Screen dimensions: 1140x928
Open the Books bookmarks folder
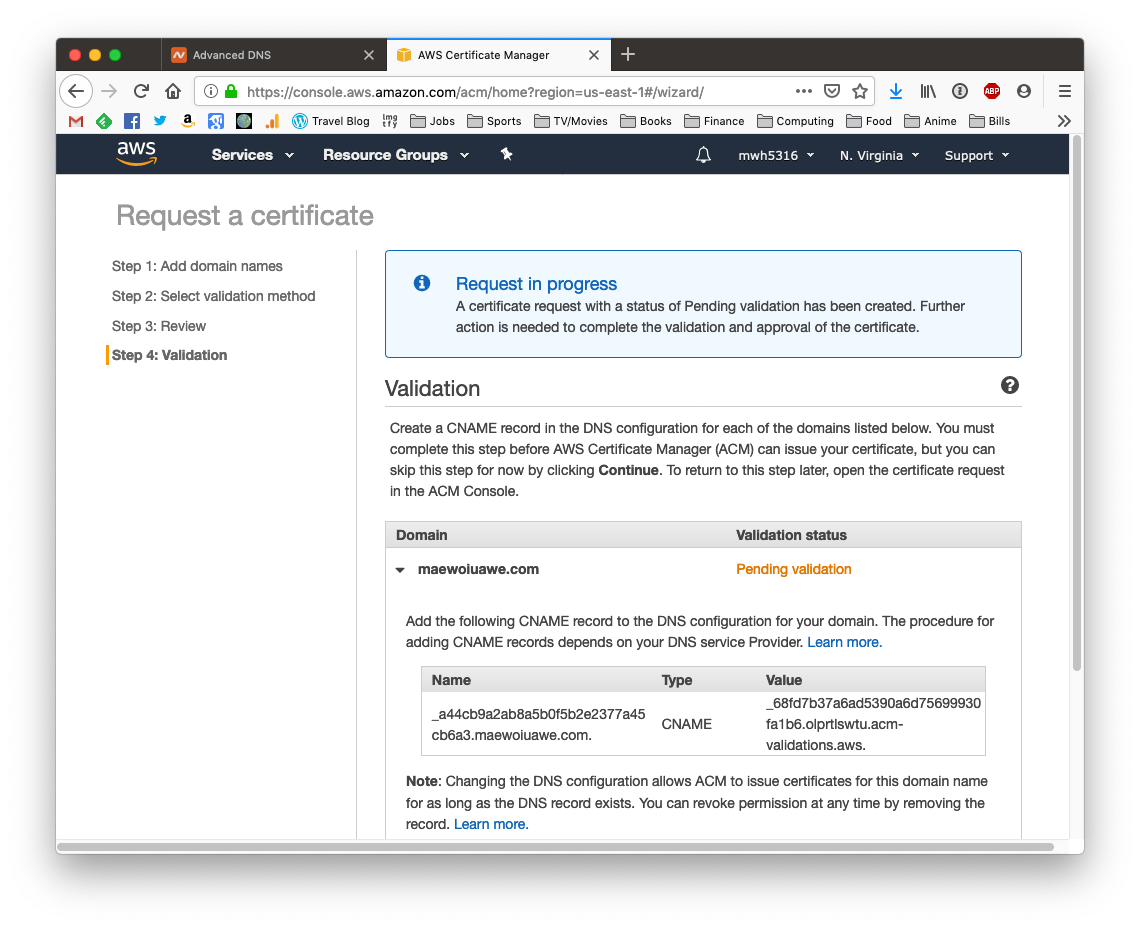tap(646, 121)
